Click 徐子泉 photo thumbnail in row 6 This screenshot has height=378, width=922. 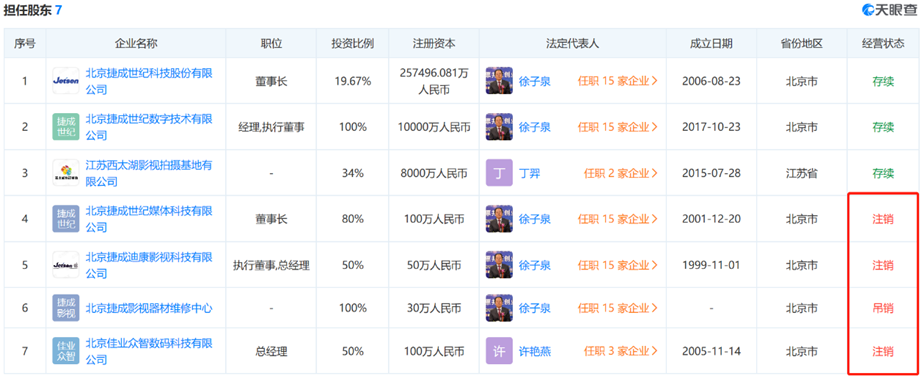pyautogui.click(x=499, y=307)
